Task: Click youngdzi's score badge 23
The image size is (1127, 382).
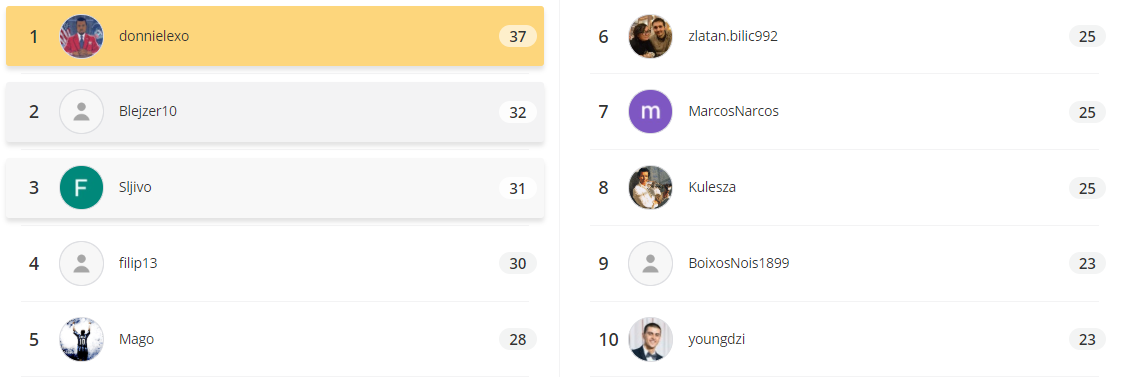Action: coord(1087,340)
